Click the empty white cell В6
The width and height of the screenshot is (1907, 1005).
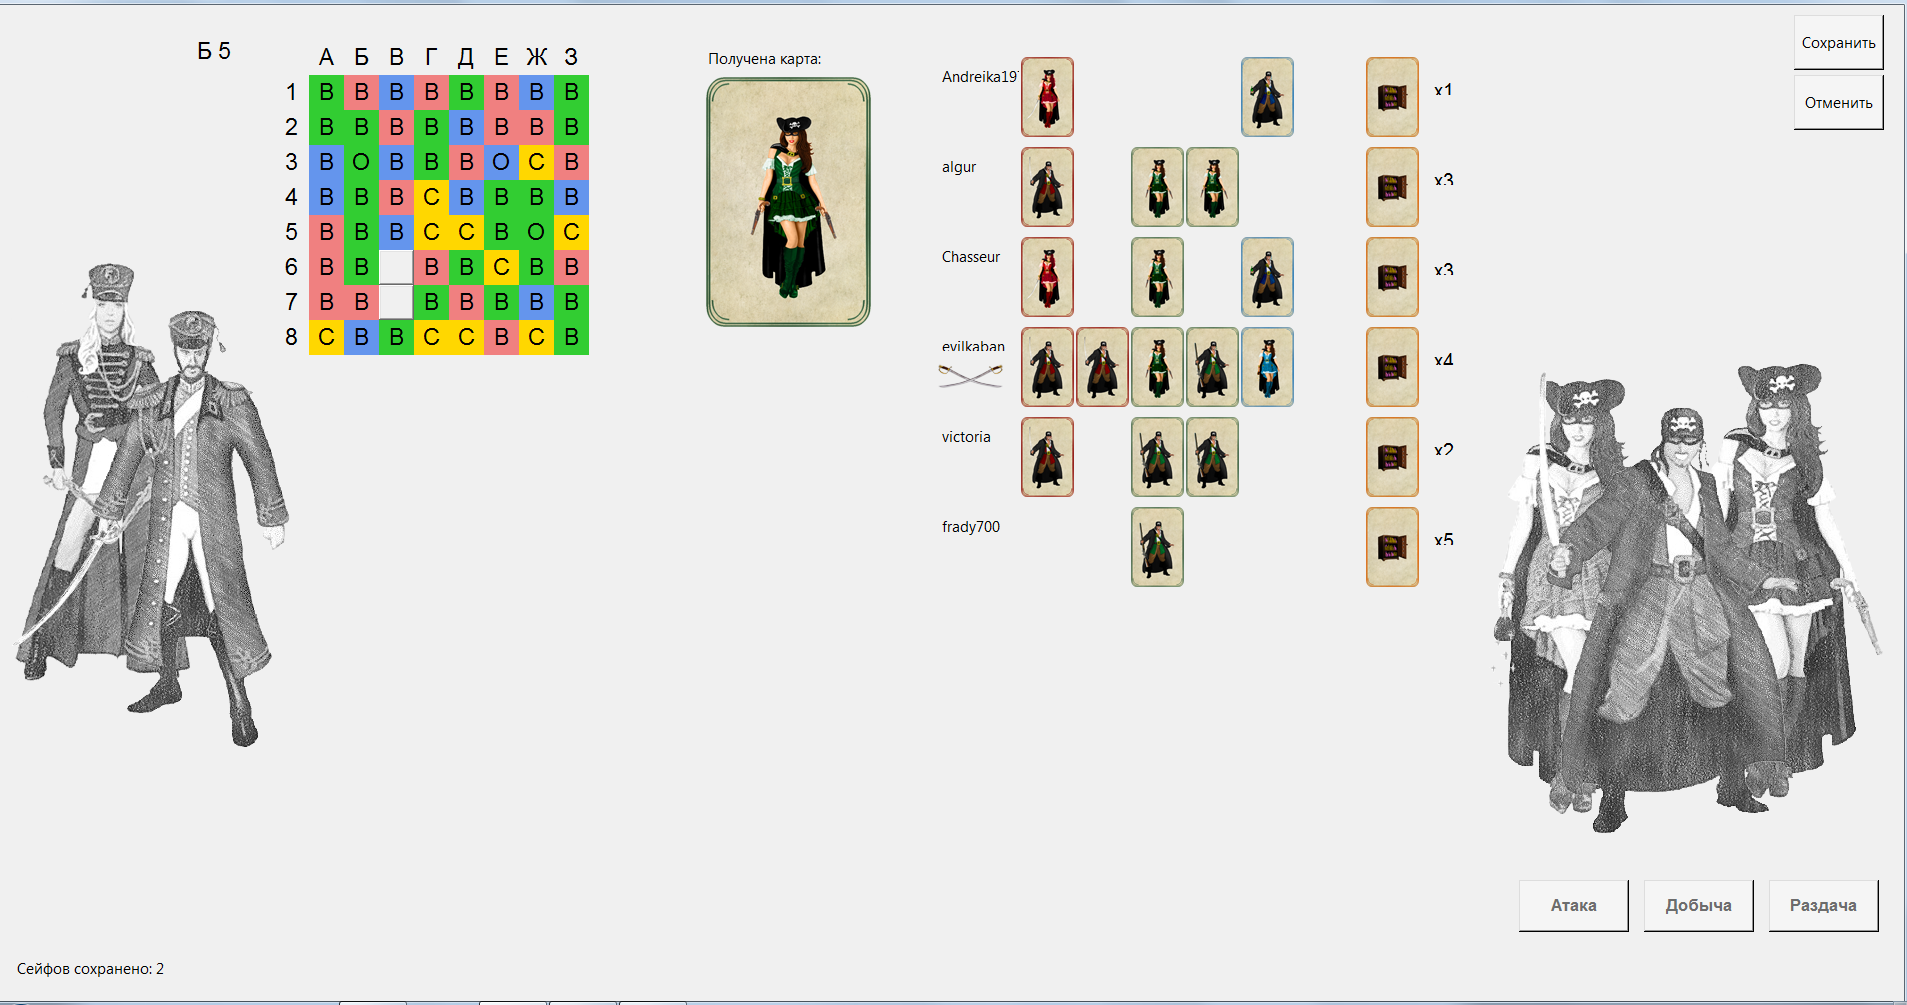pos(396,267)
